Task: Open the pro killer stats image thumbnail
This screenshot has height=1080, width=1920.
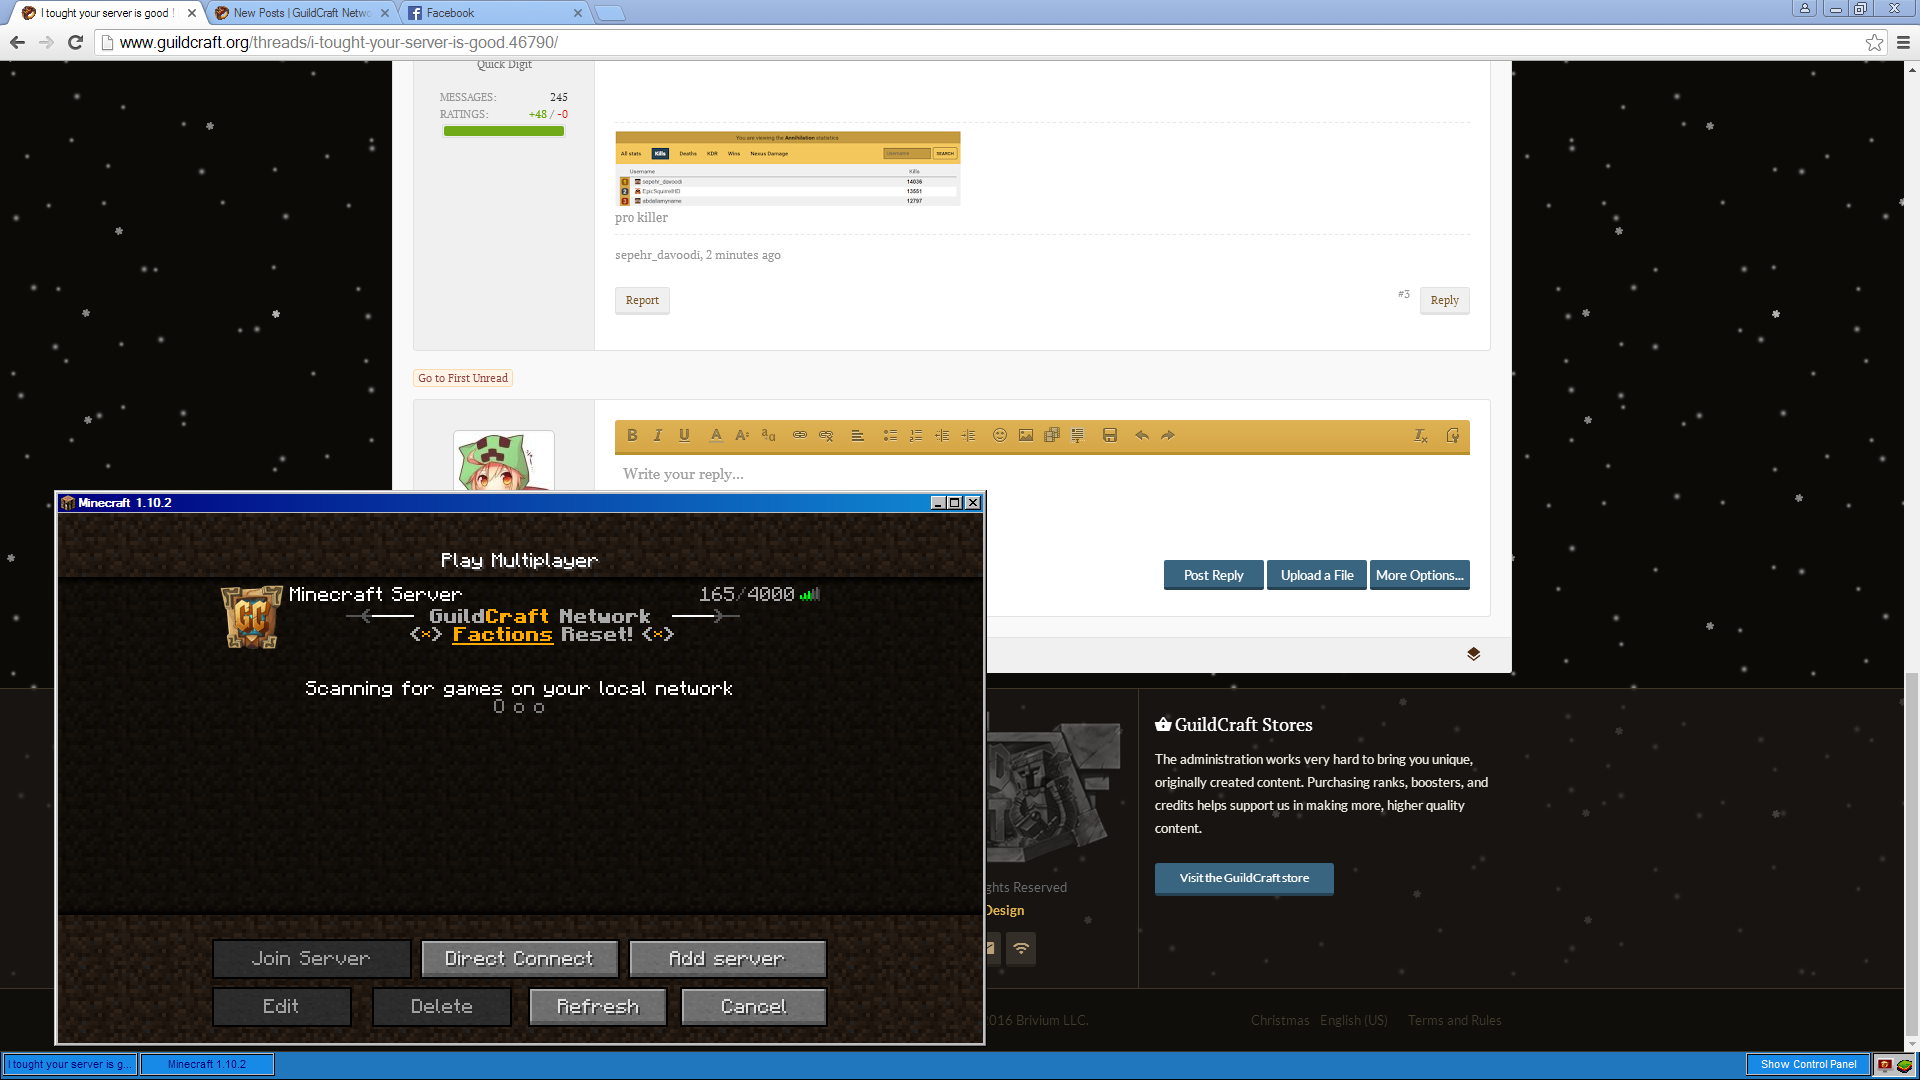Action: [788, 168]
